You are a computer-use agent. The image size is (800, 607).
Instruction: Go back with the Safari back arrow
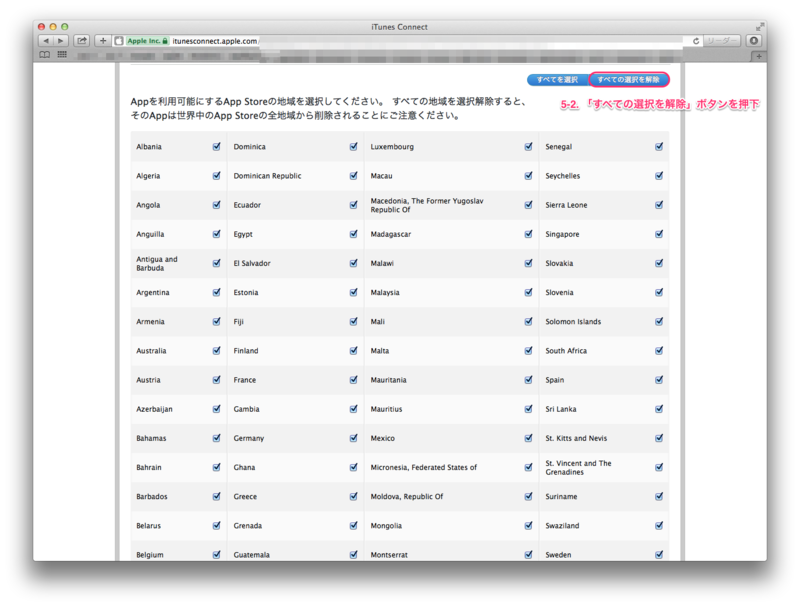click(45, 41)
